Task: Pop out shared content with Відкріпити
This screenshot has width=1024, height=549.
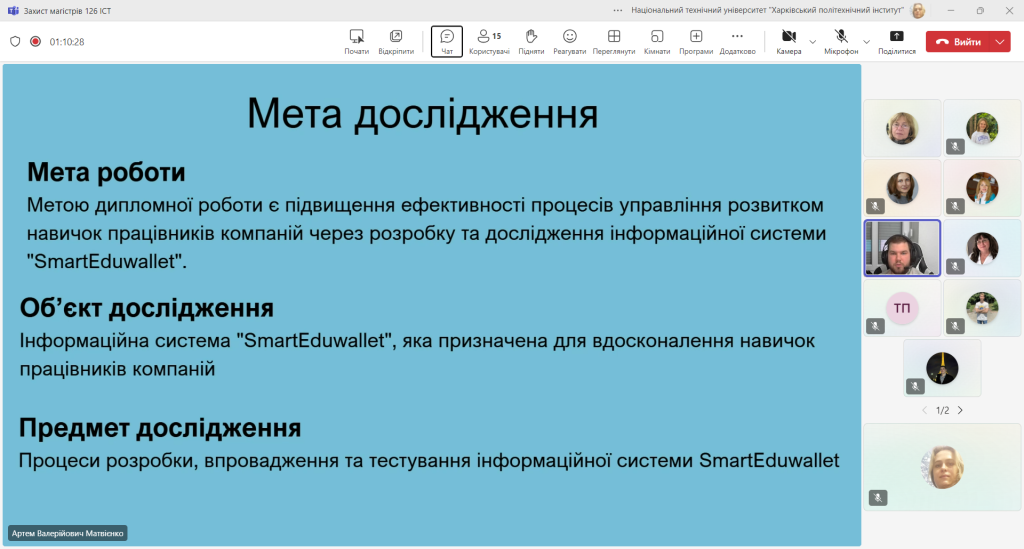Action: (x=396, y=42)
